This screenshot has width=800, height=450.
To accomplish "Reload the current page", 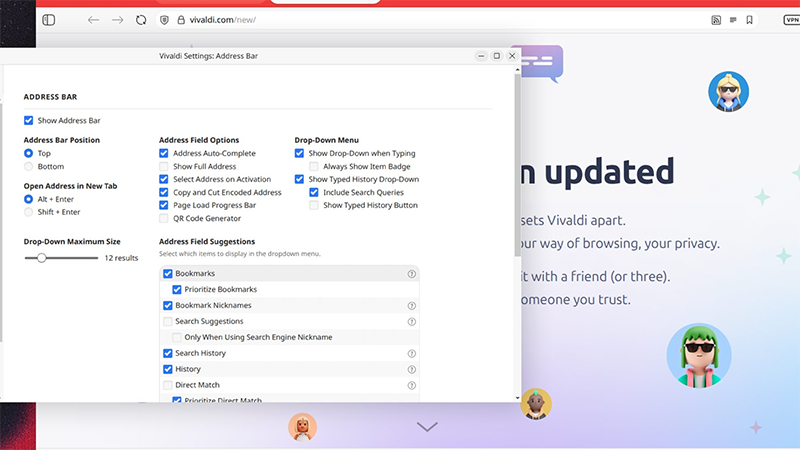I will (x=141, y=19).
